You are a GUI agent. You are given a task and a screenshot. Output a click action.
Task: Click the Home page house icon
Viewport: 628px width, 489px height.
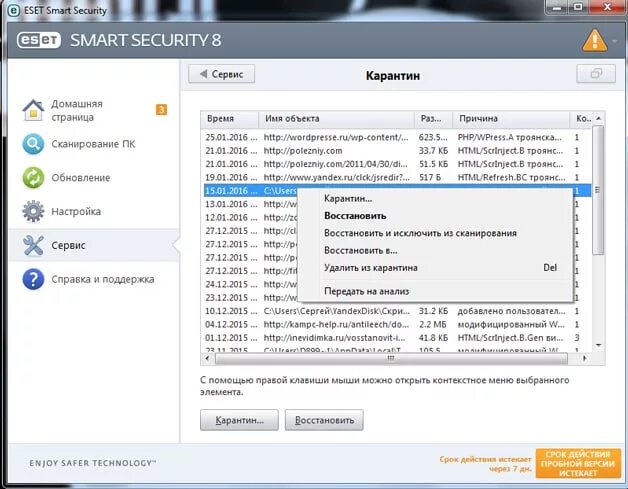click(33, 110)
